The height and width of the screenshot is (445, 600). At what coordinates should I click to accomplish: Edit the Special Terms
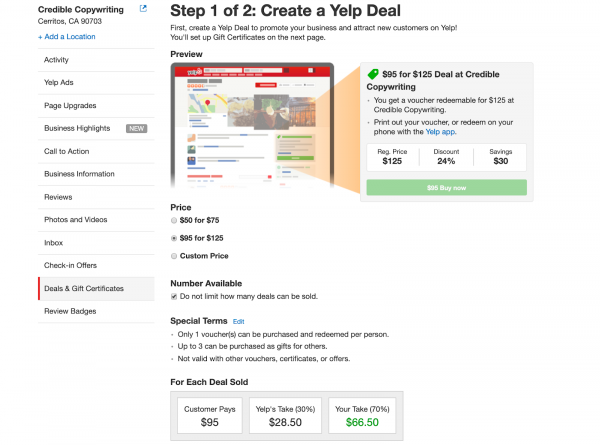(x=238, y=322)
